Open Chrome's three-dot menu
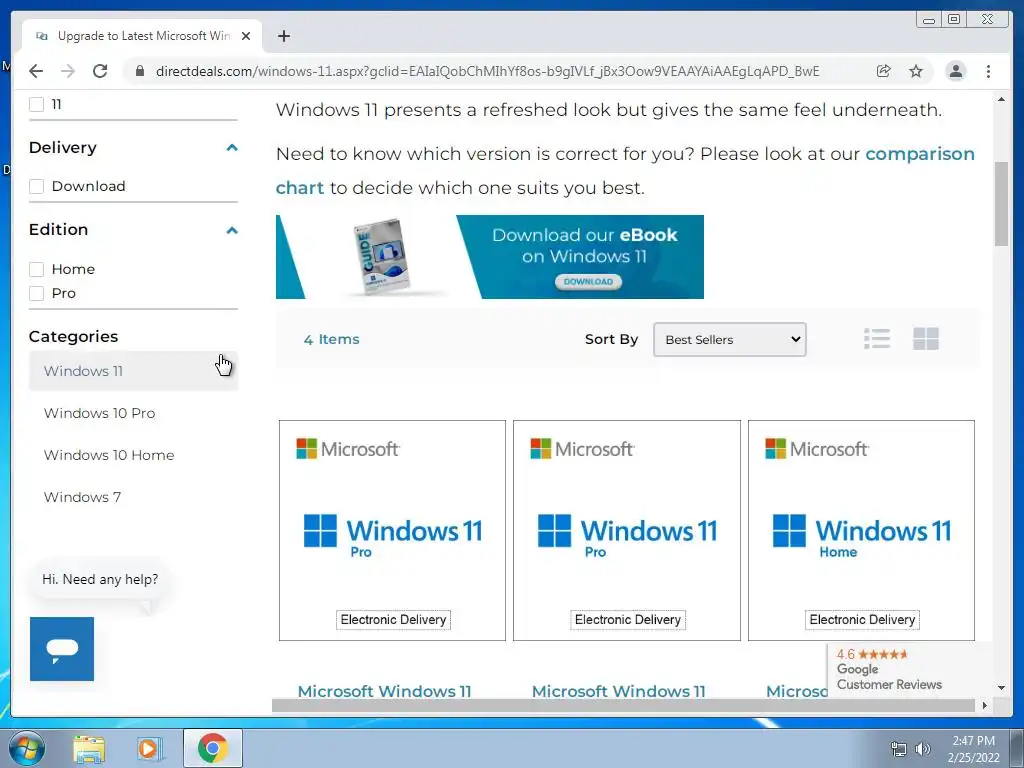 pos(988,71)
